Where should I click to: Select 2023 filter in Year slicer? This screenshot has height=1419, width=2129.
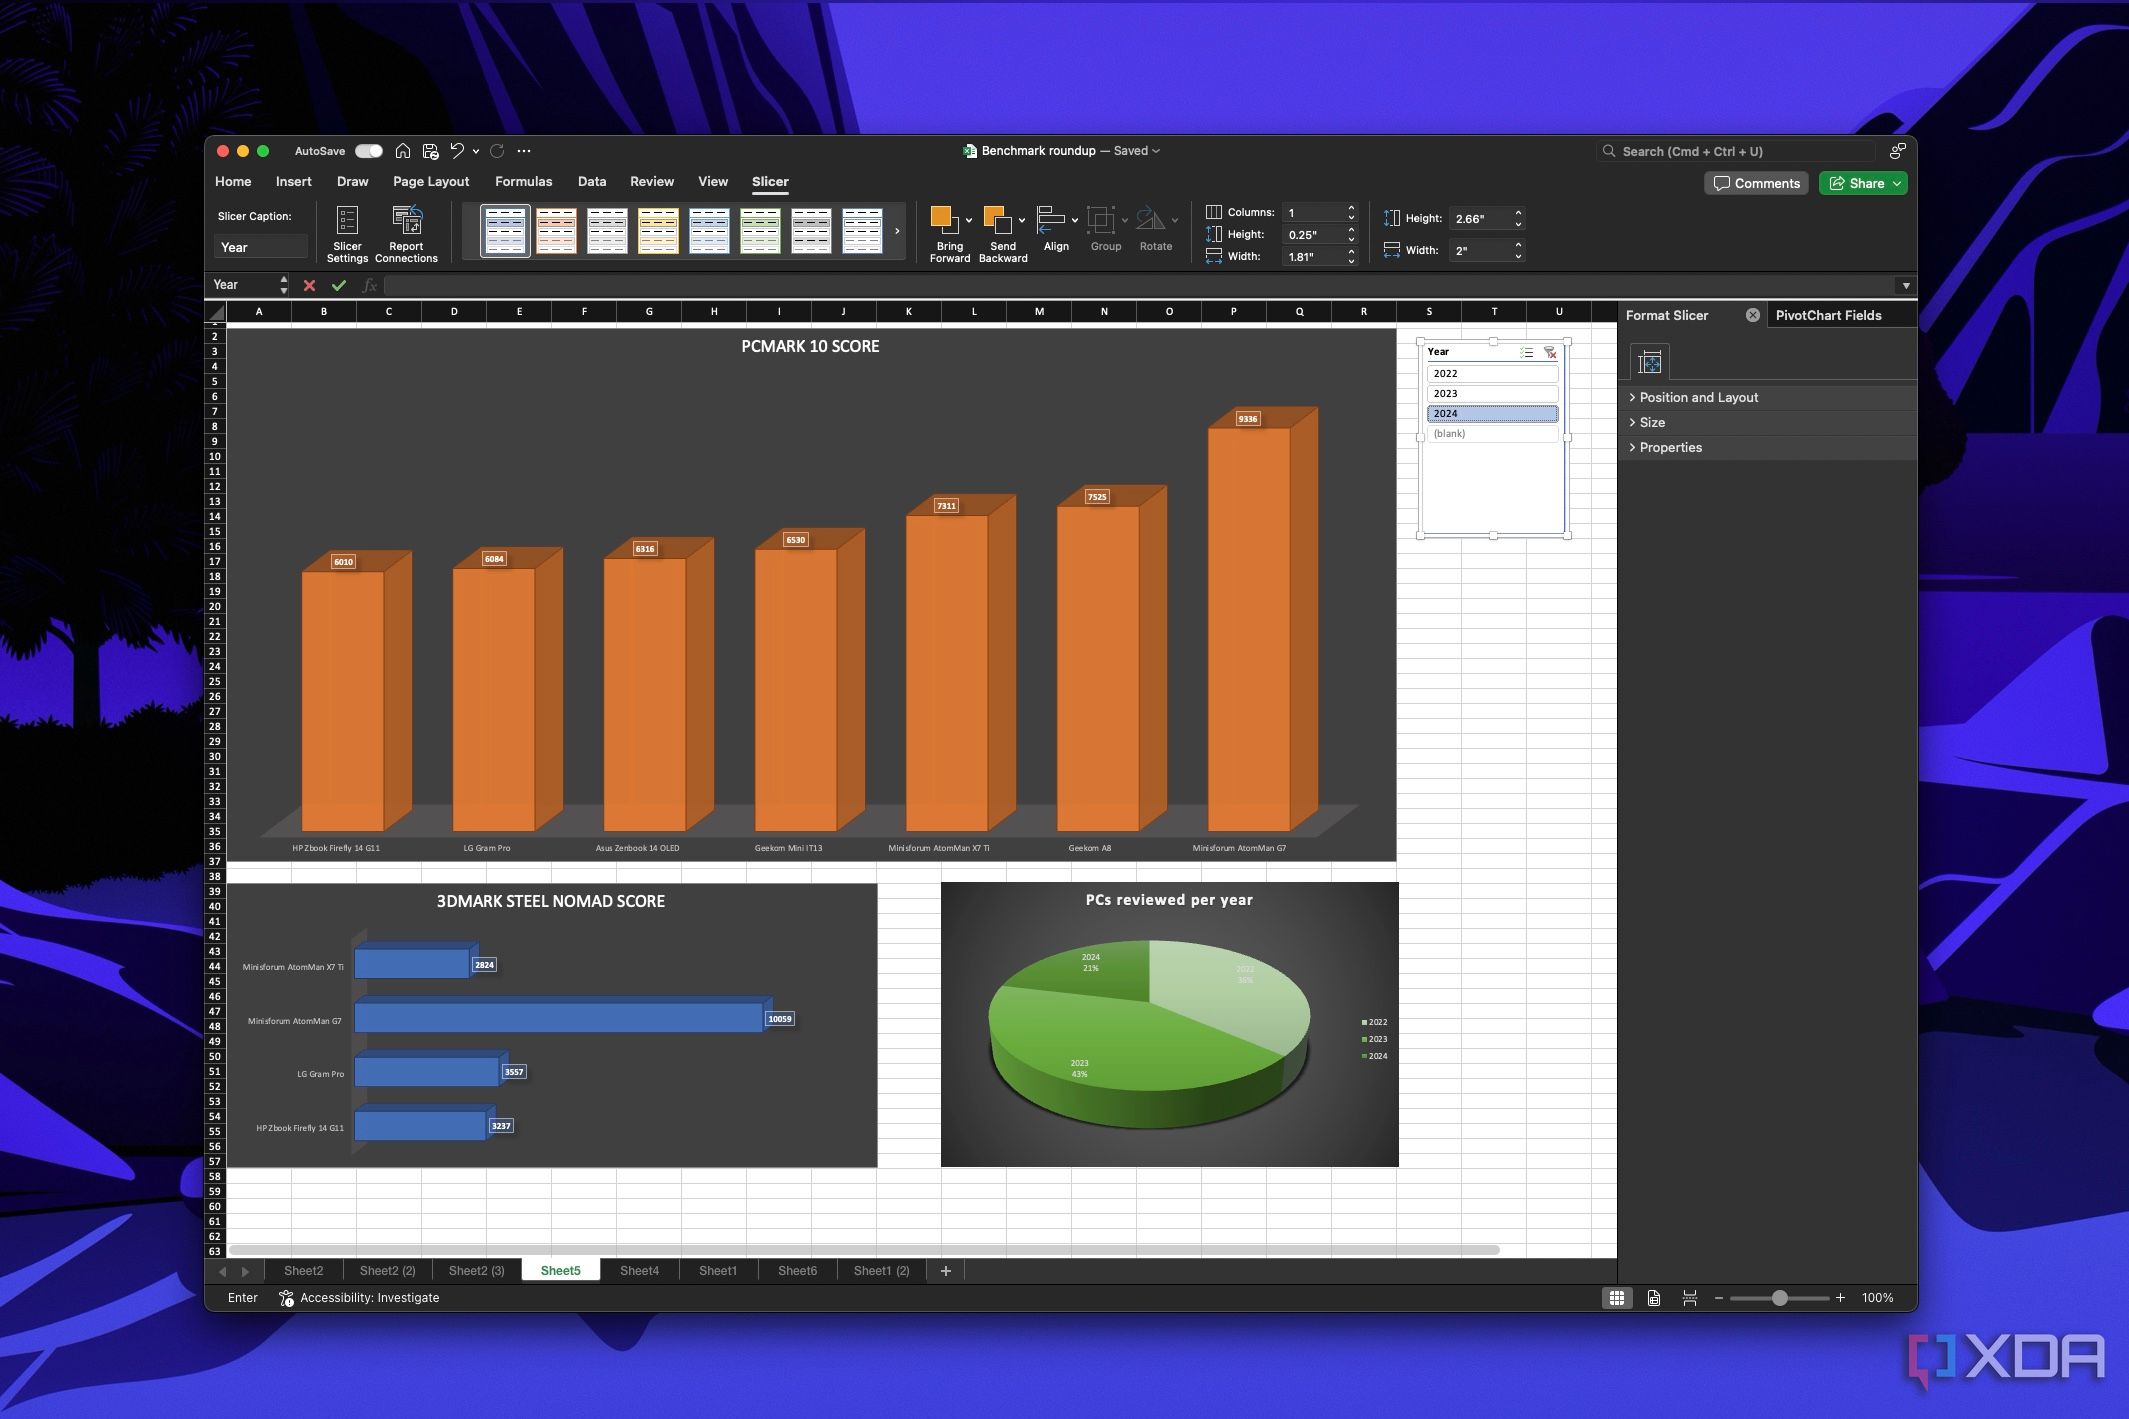pos(1490,393)
